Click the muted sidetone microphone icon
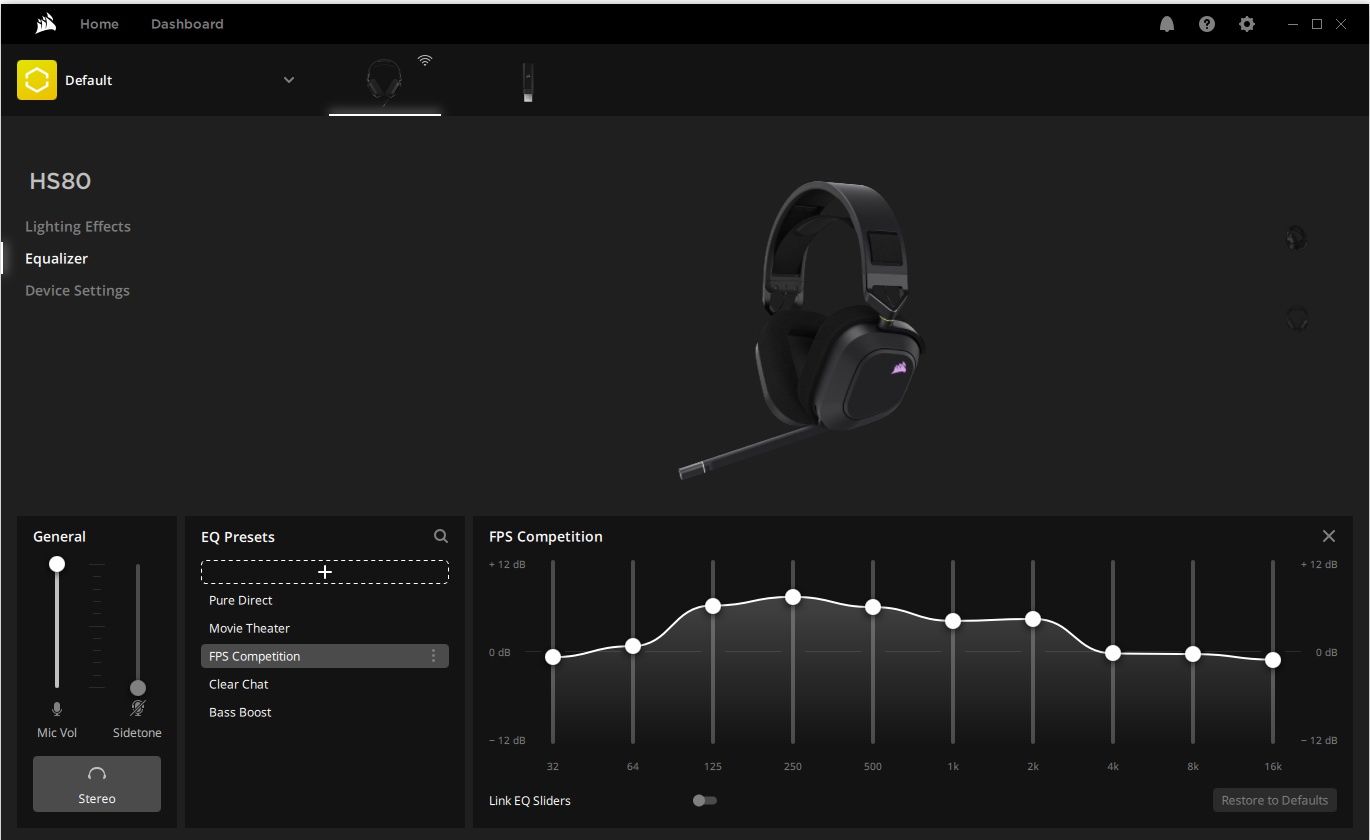1370x840 pixels. [138, 709]
